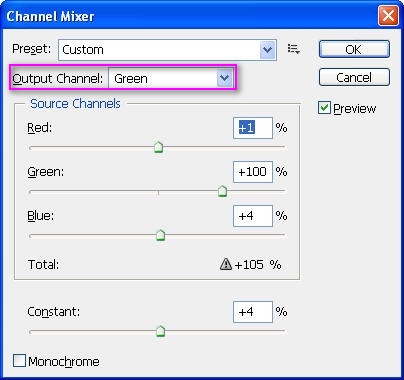Click the Constant label text
The height and width of the screenshot is (380, 404).
pyautogui.click(x=54, y=312)
